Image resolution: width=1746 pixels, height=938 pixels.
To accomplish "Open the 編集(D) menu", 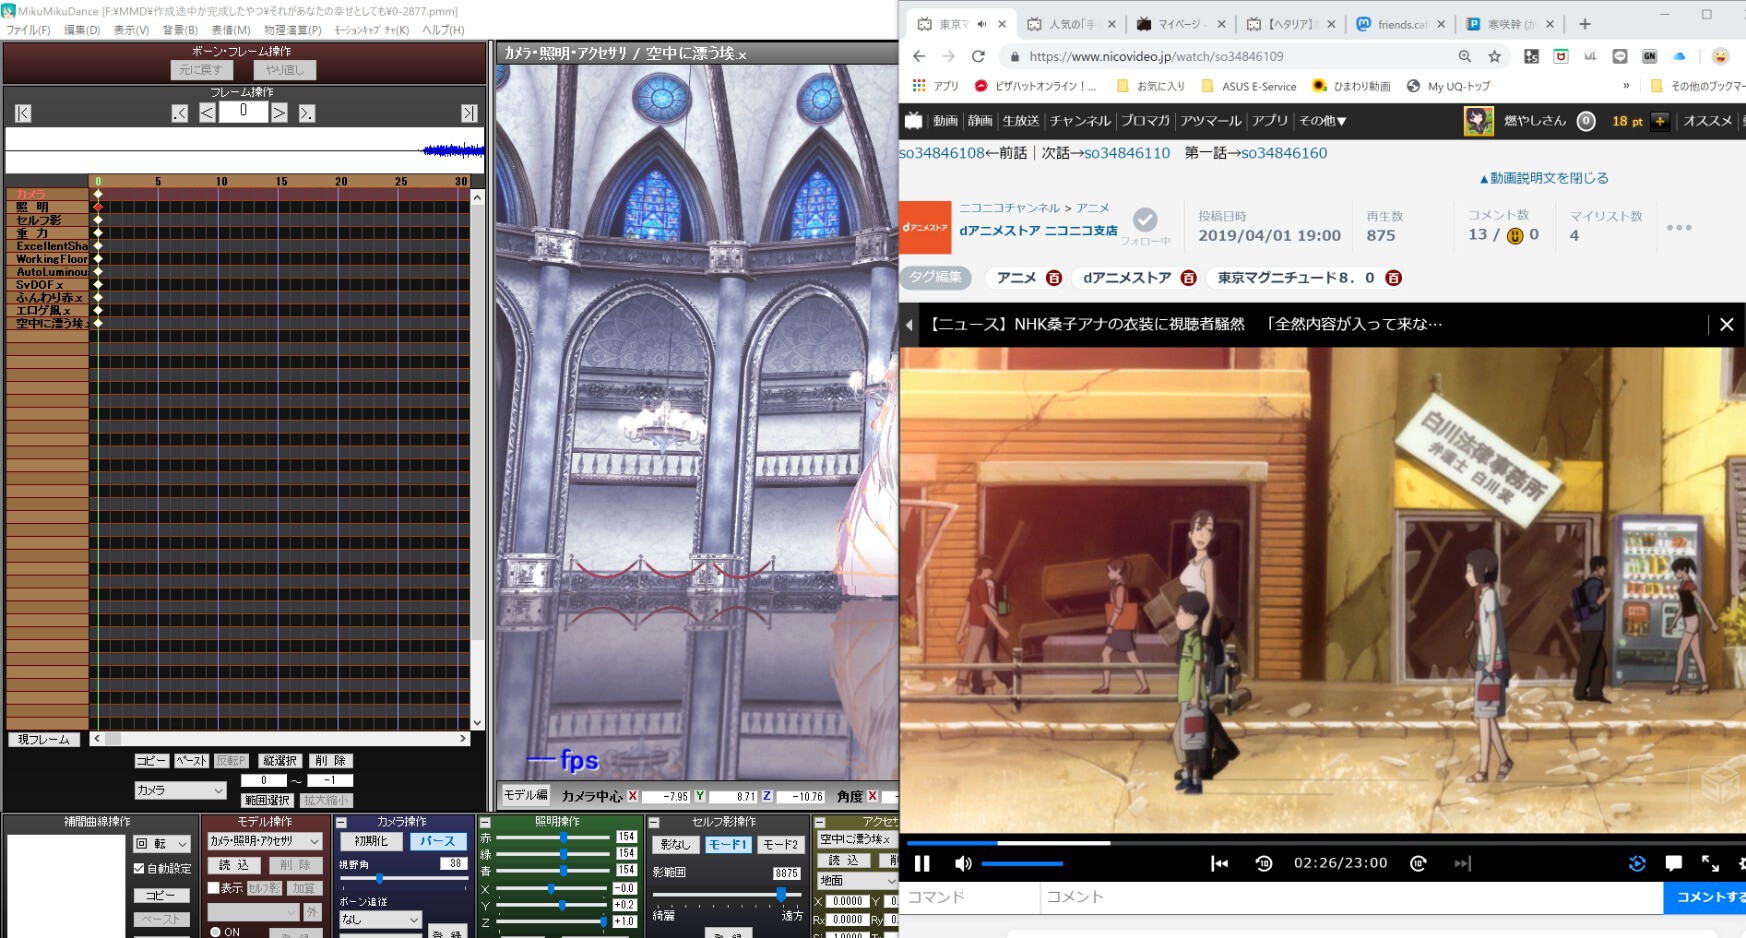I will (82, 30).
